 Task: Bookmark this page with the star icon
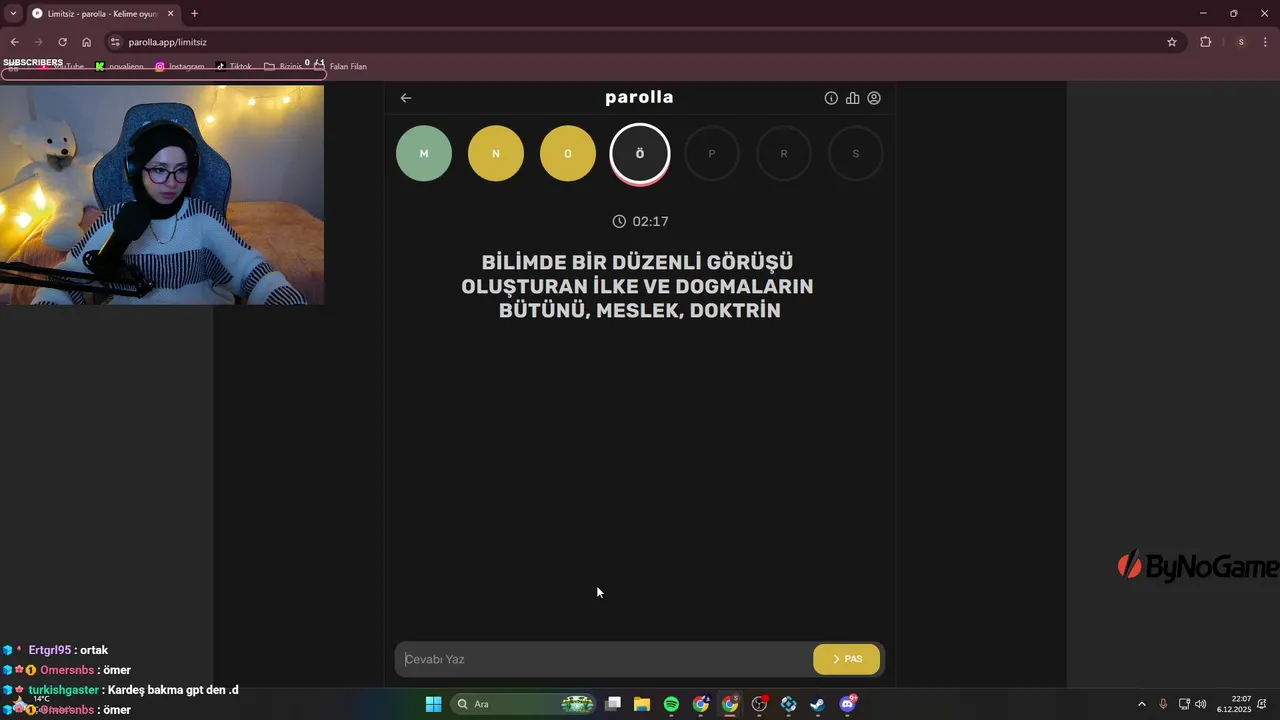pyautogui.click(x=1172, y=42)
